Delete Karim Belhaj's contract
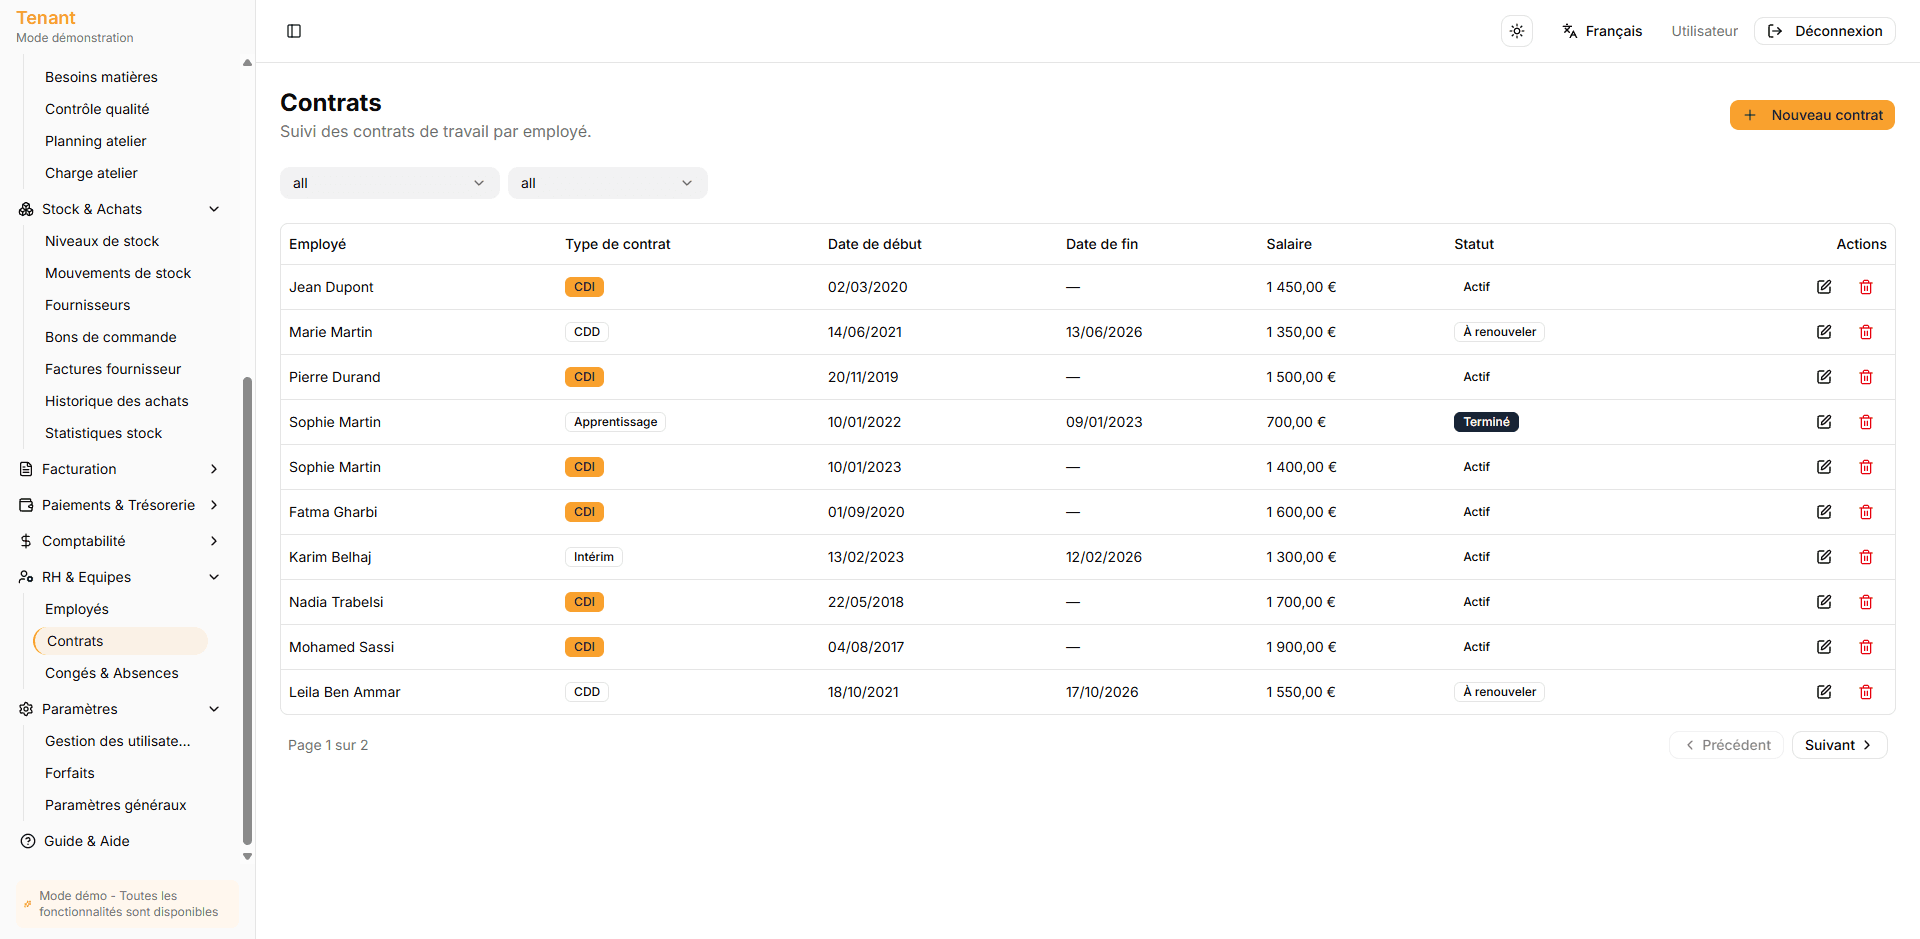 click(x=1866, y=557)
